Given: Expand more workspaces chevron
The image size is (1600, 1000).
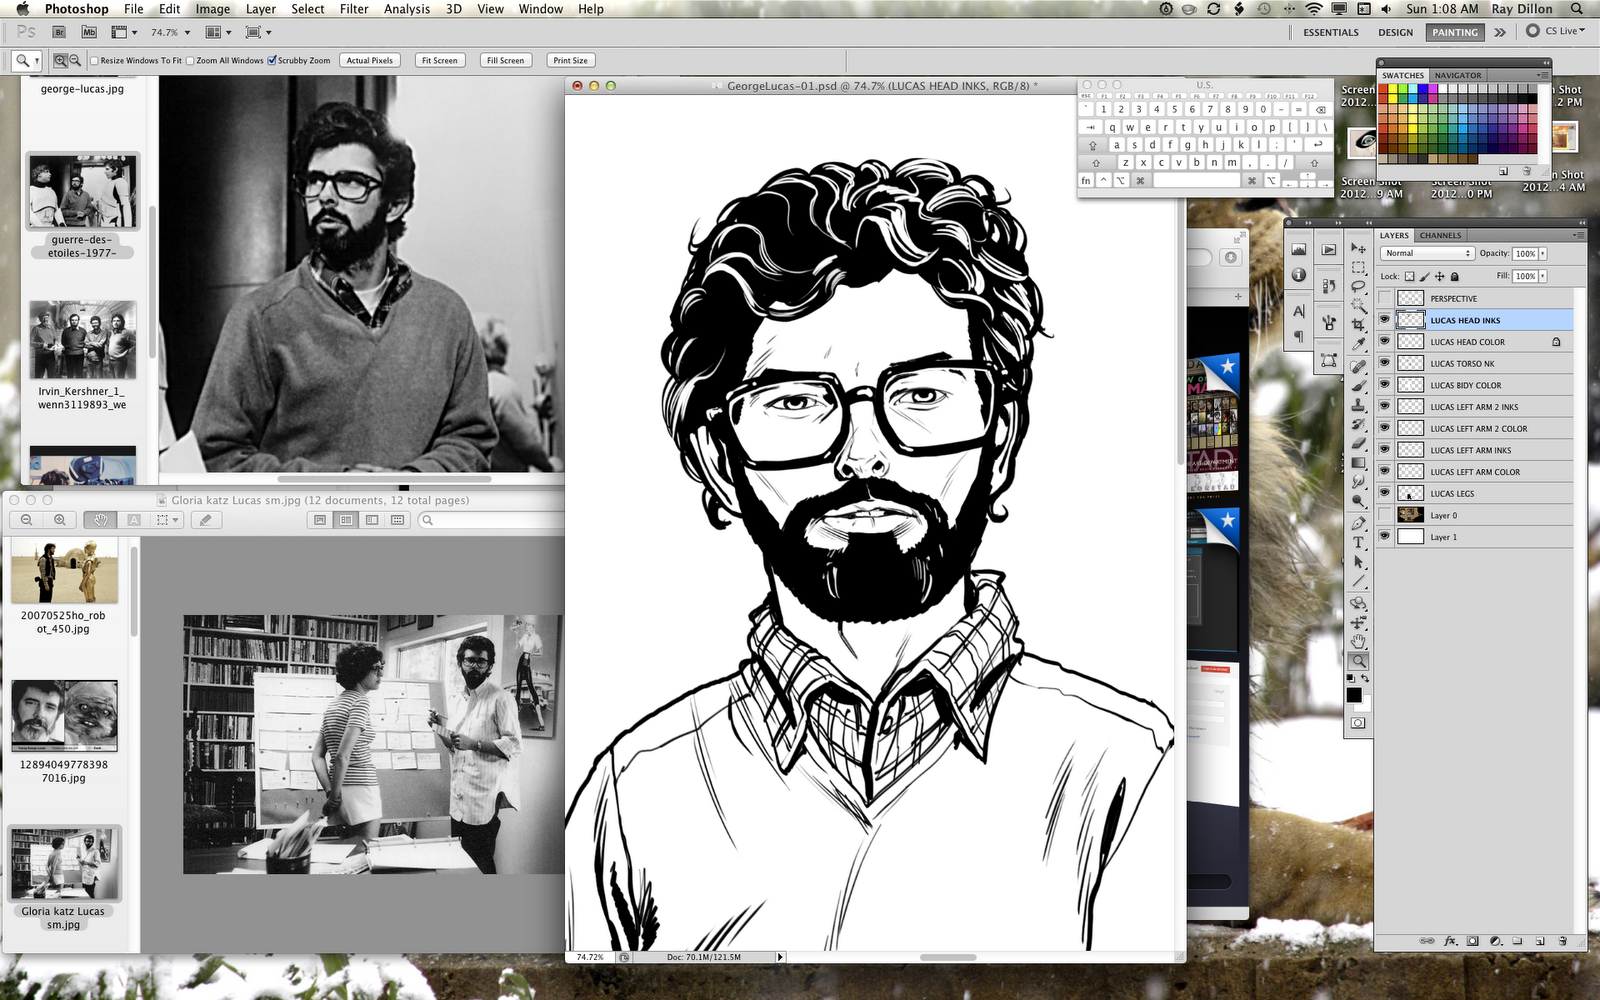Looking at the screenshot, I should point(1500,32).
